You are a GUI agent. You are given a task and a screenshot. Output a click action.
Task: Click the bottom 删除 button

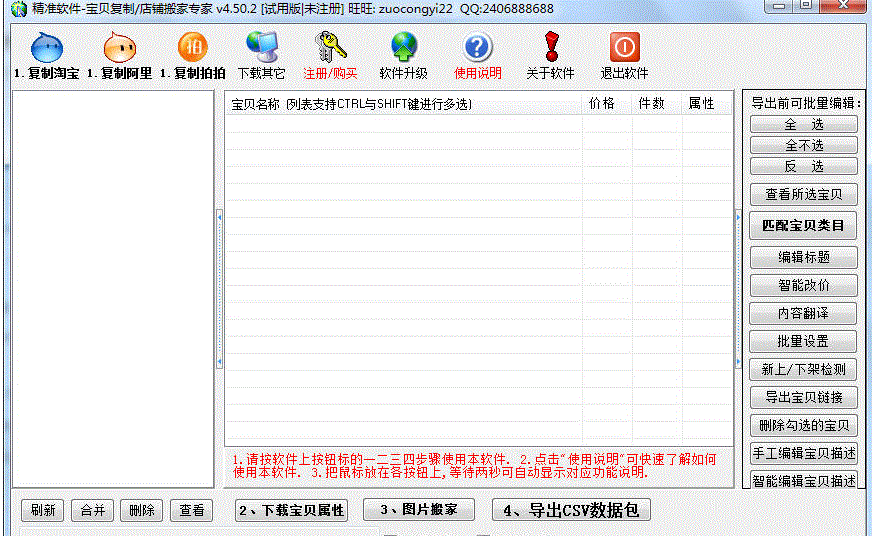coord(142,510)
